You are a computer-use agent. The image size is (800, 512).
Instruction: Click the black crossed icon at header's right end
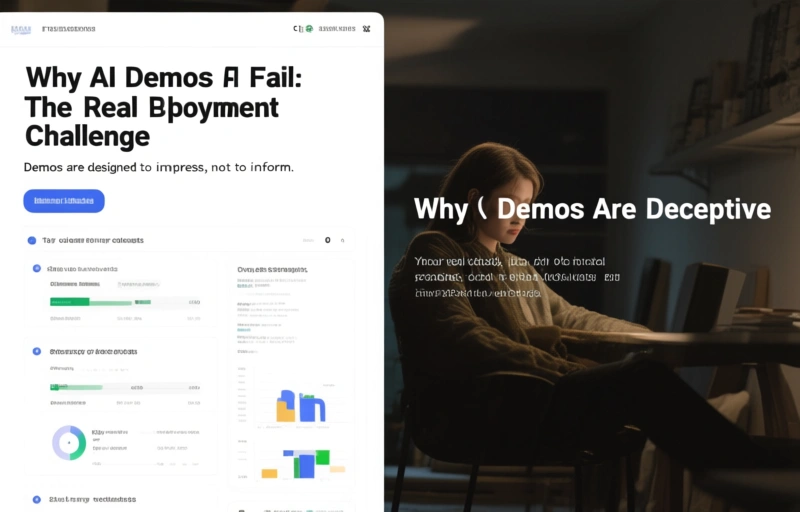click(x=366, y=29)
